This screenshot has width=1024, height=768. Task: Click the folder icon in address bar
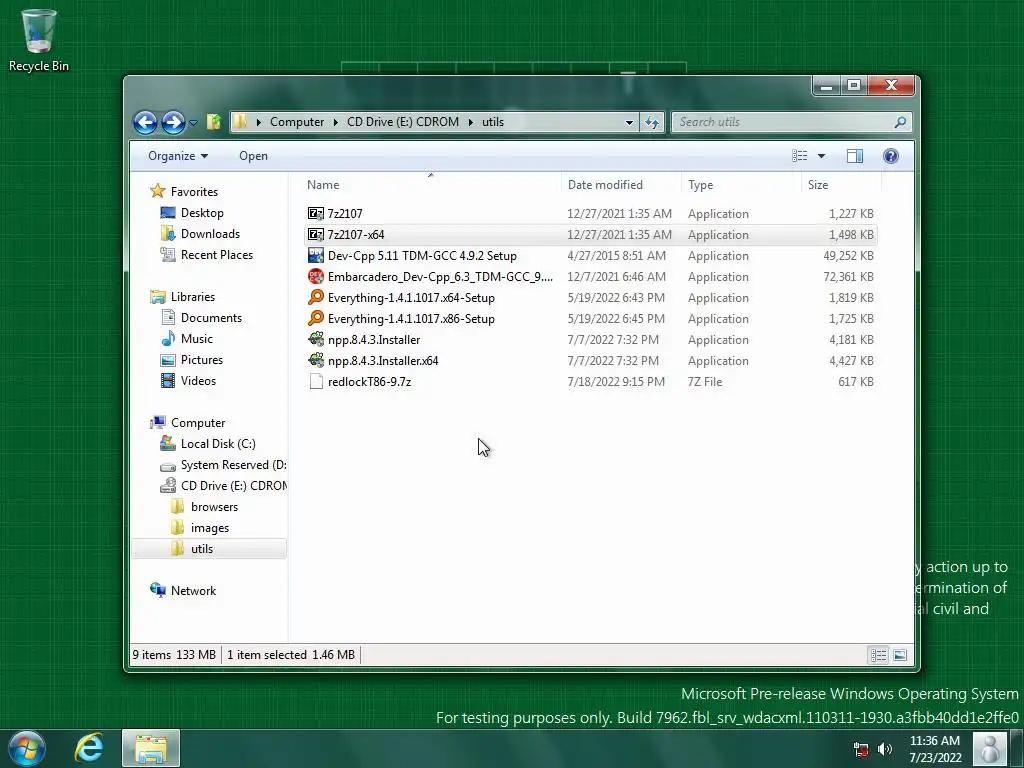pyautogui.click(x=240, y=122)
